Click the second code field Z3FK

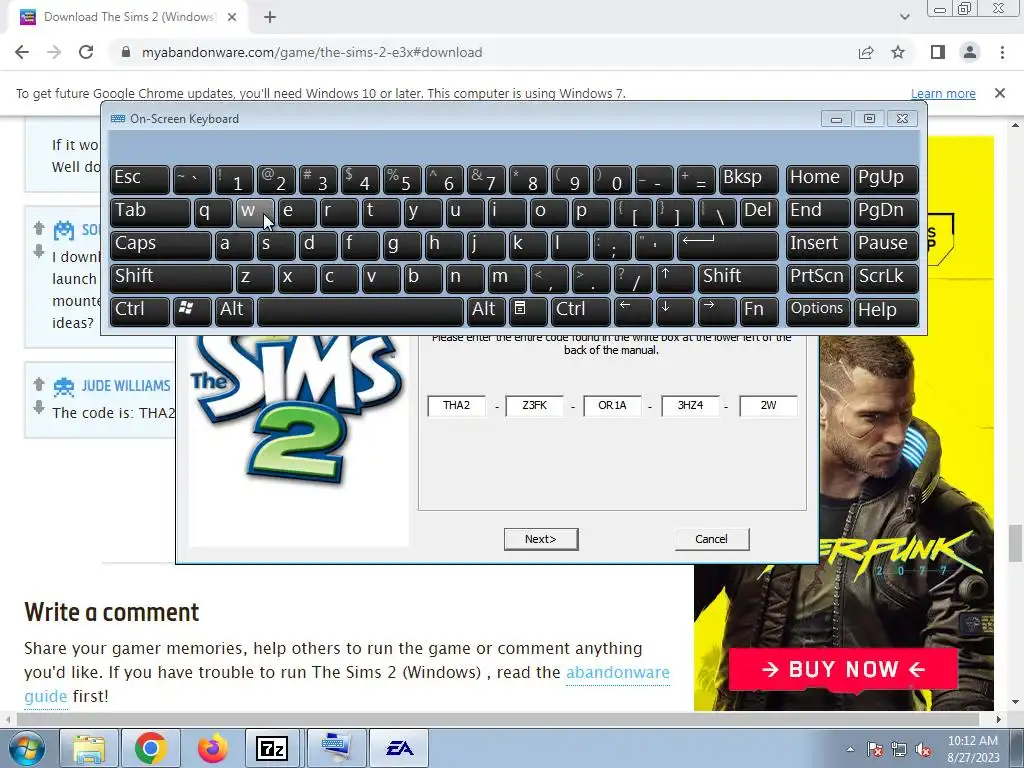click(534, 406)
